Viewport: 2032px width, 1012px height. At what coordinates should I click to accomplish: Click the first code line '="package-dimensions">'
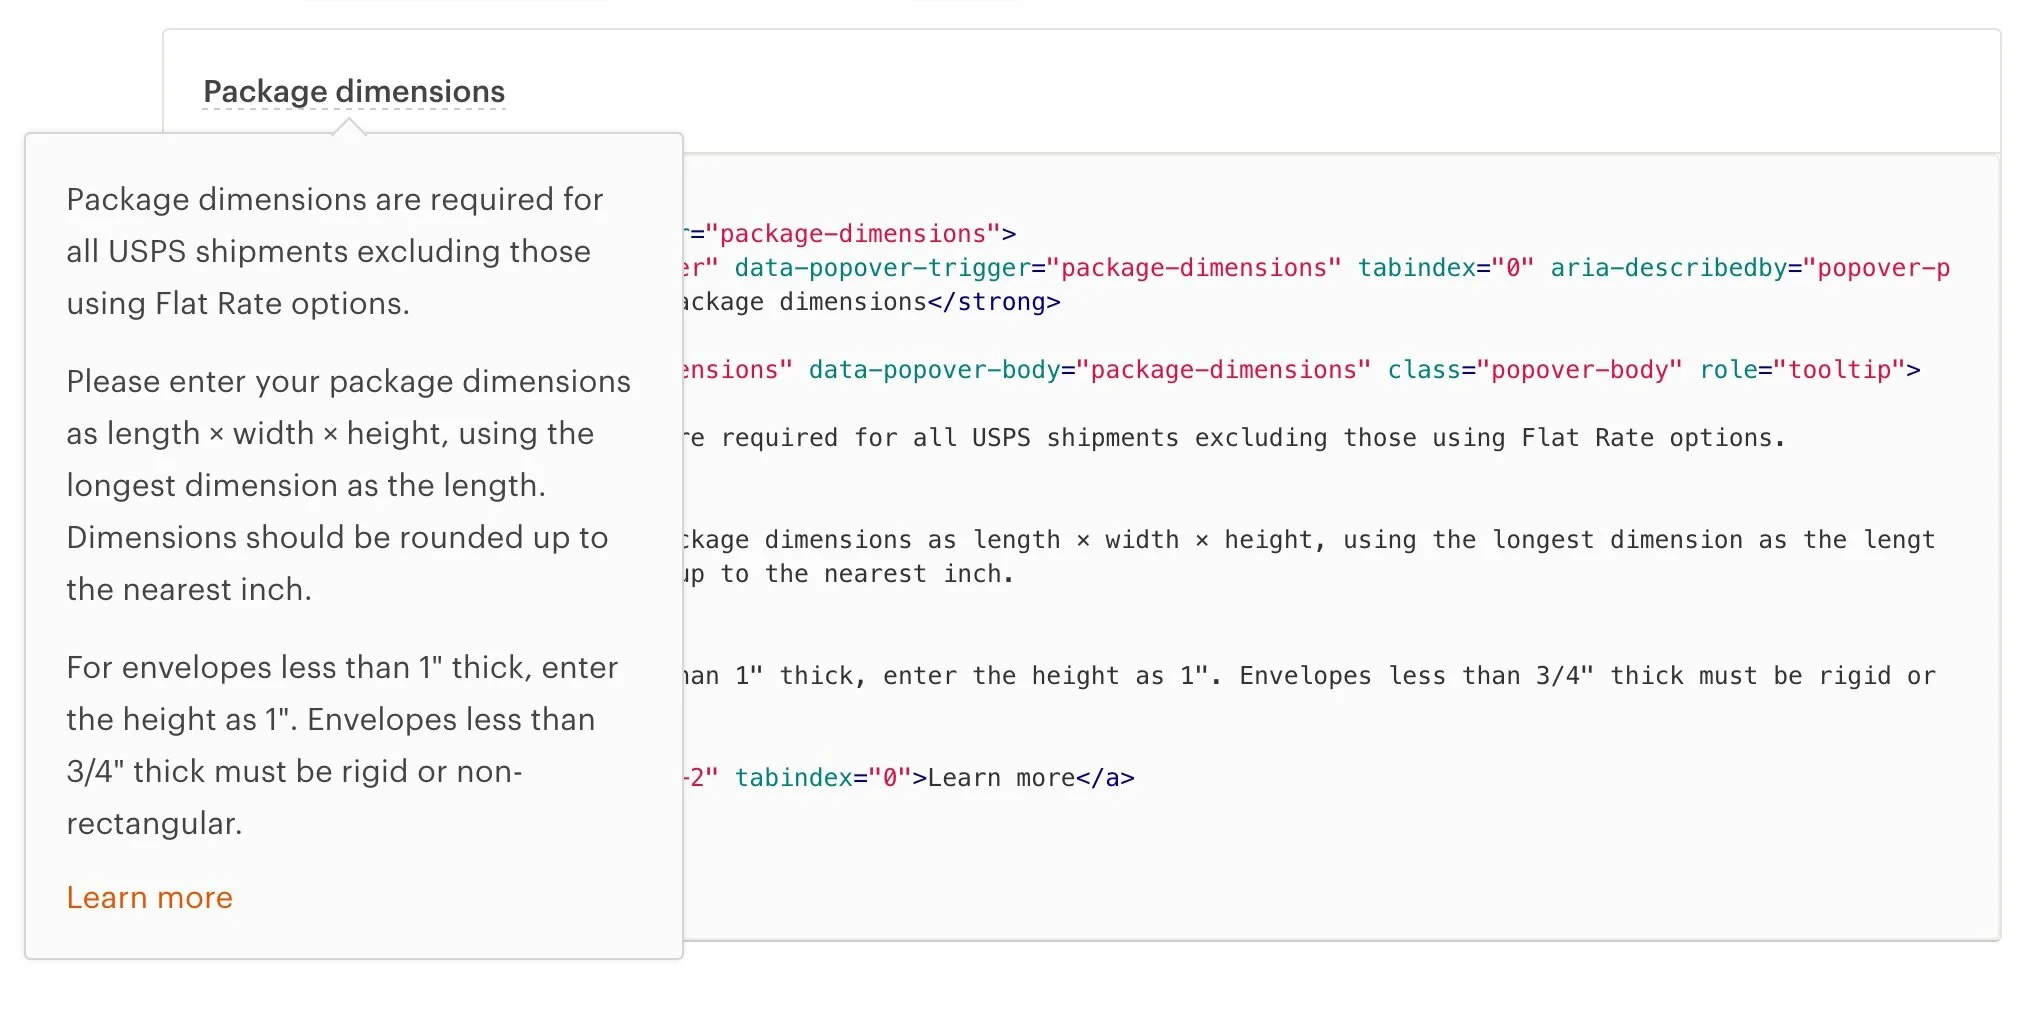850,233
